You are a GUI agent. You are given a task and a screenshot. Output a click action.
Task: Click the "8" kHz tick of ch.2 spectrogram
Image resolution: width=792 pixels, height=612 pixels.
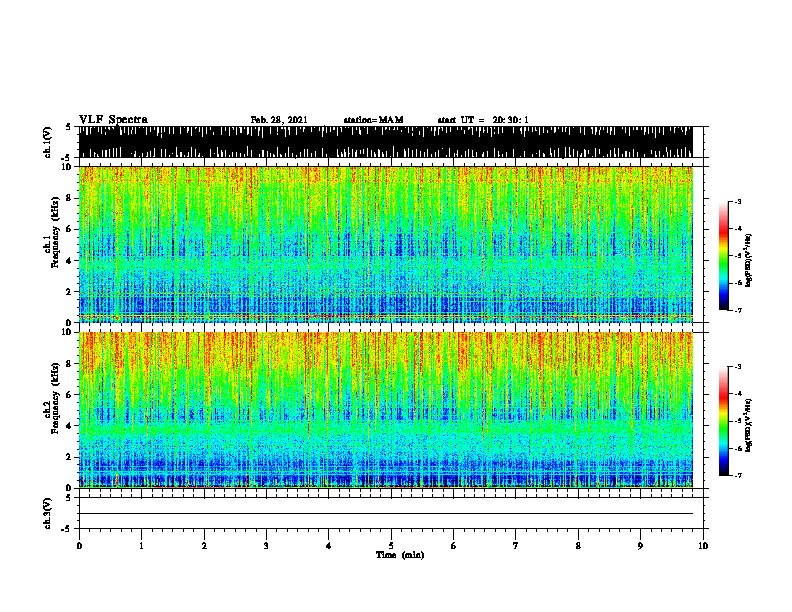pos(70,364)
